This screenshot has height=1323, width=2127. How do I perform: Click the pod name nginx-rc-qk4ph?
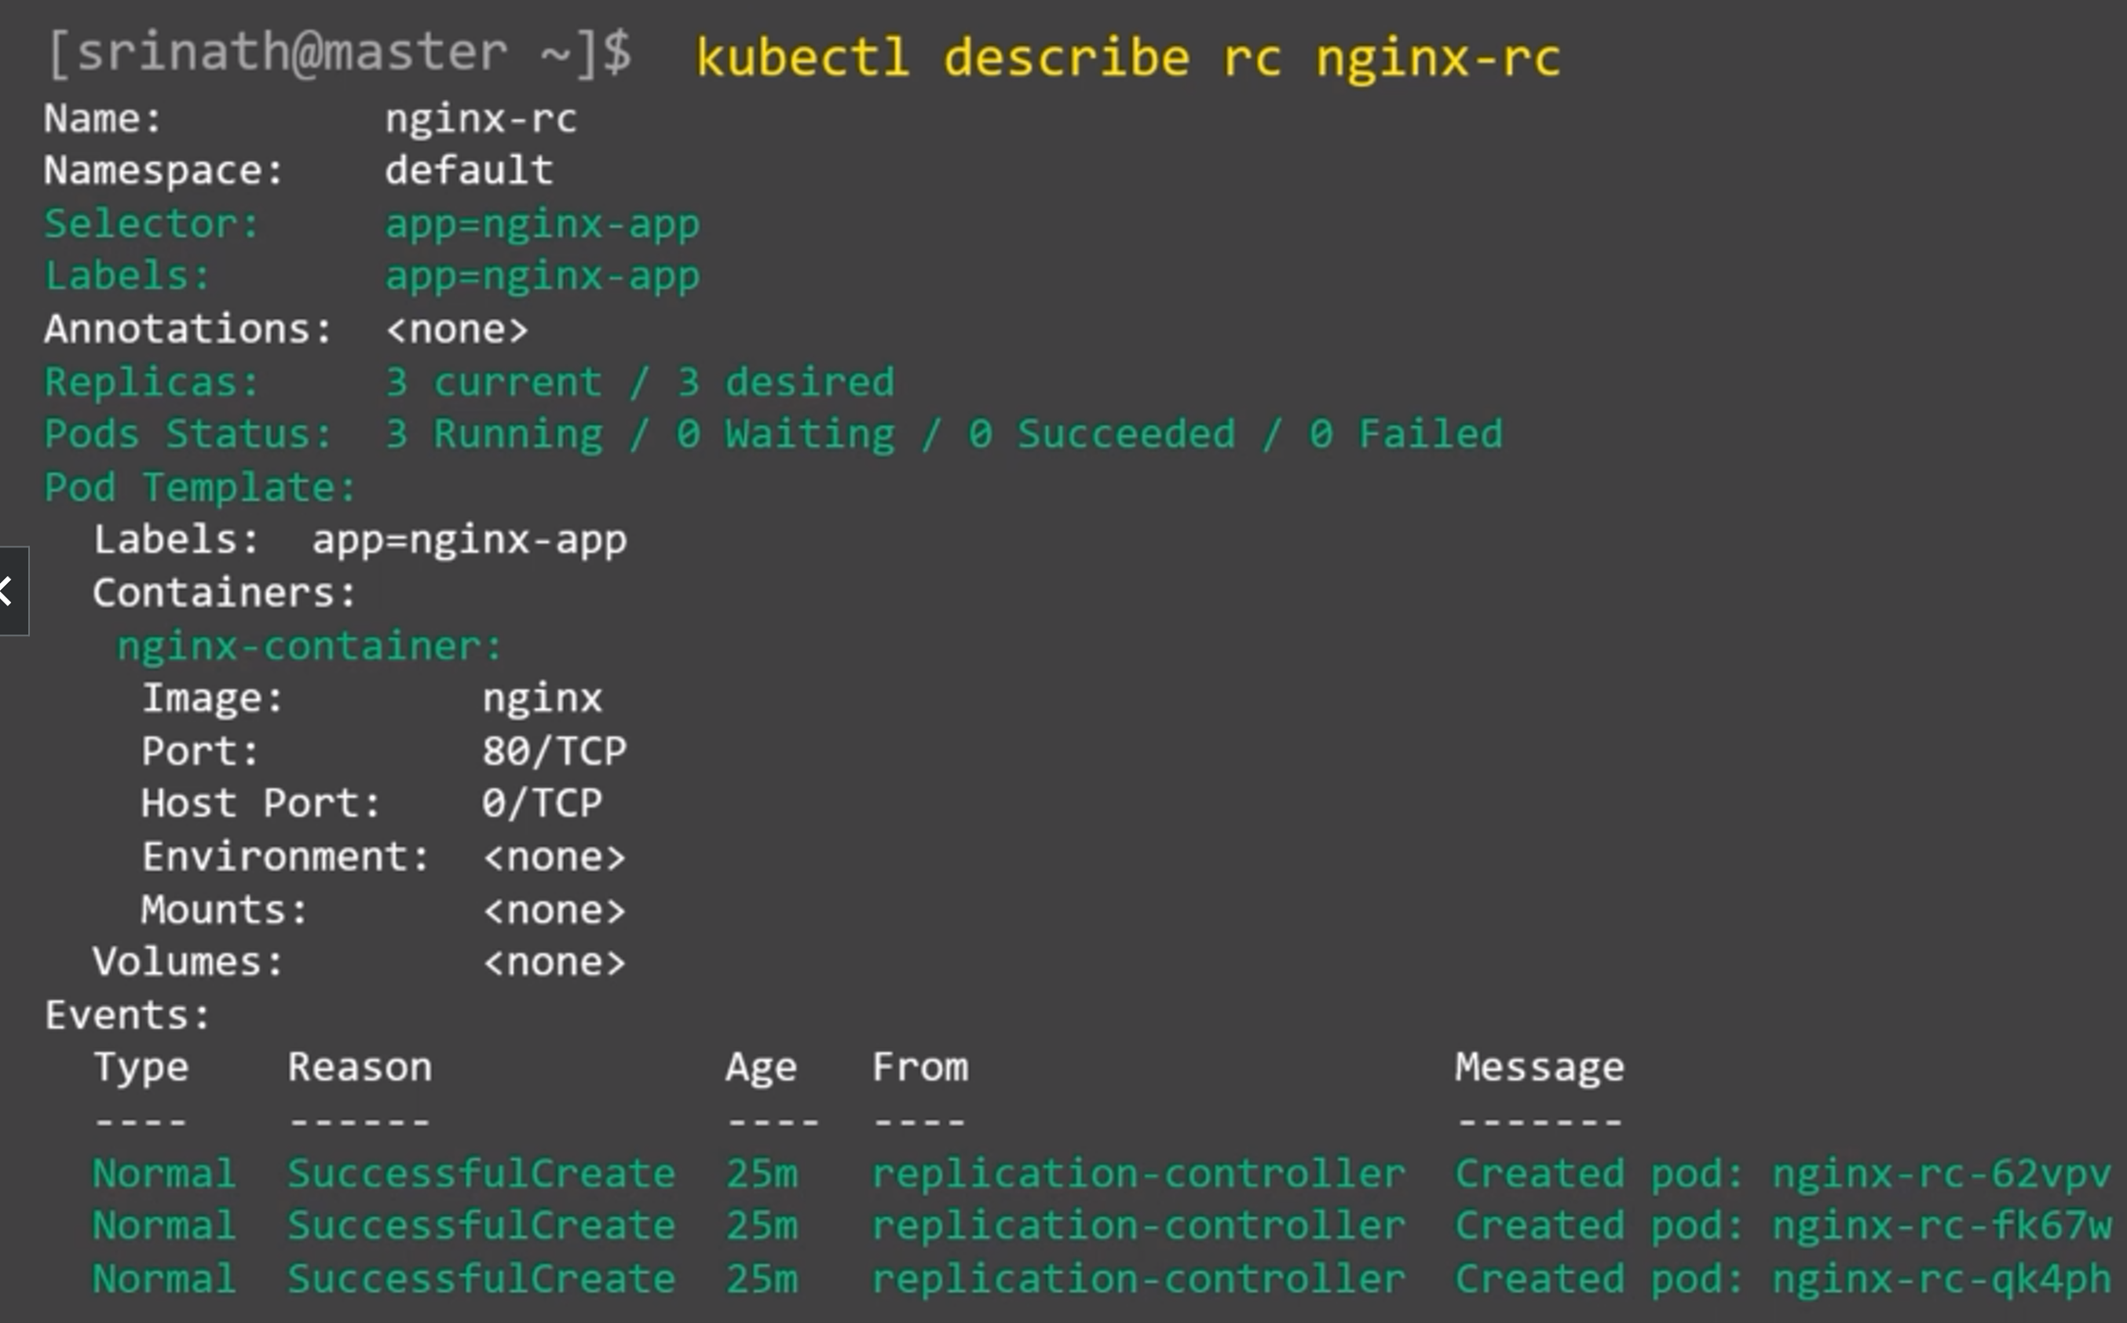[x=1941, y=1278]
